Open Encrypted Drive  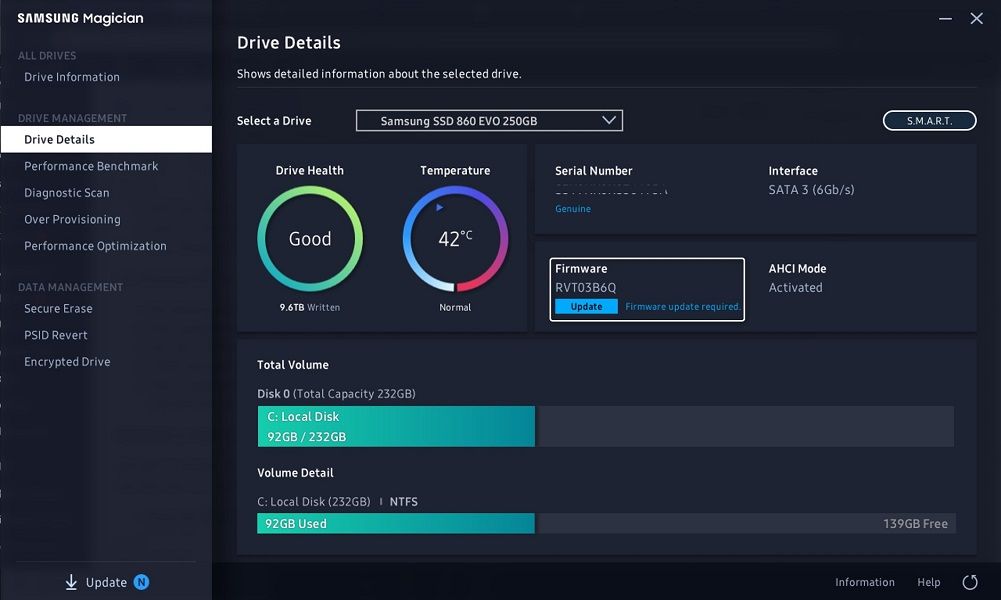point(68,361)
